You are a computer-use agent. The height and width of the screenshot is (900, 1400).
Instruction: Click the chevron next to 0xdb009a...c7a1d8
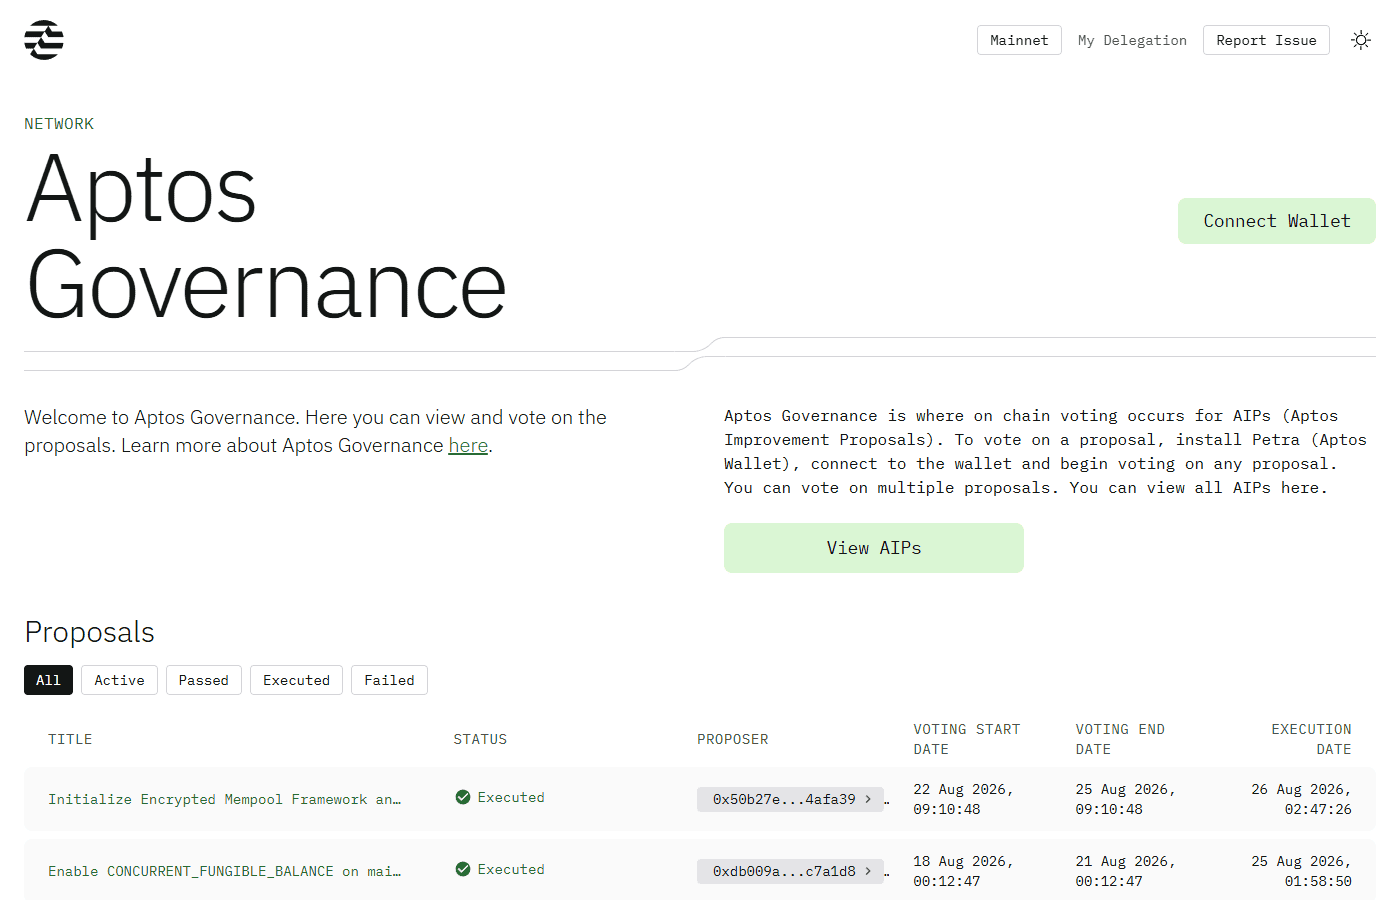click(868, 871)
